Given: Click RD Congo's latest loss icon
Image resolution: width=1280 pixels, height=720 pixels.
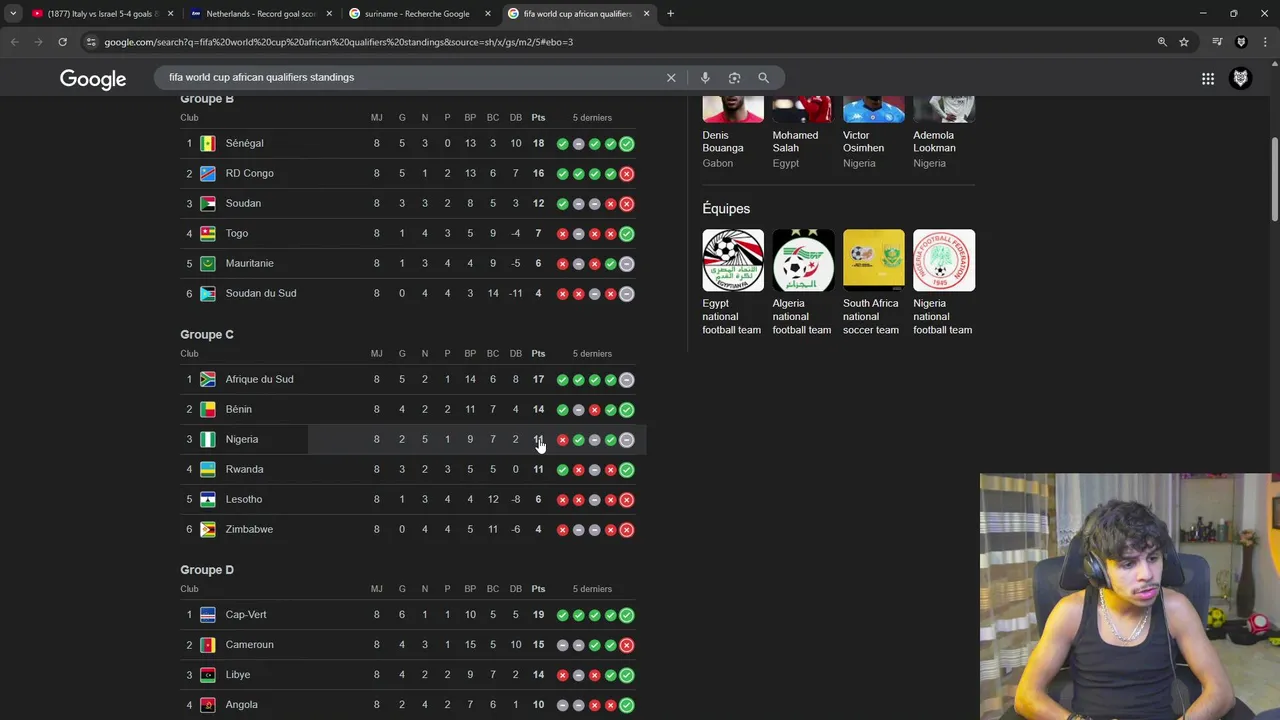Looking at the screenshot, I should 626,174.
